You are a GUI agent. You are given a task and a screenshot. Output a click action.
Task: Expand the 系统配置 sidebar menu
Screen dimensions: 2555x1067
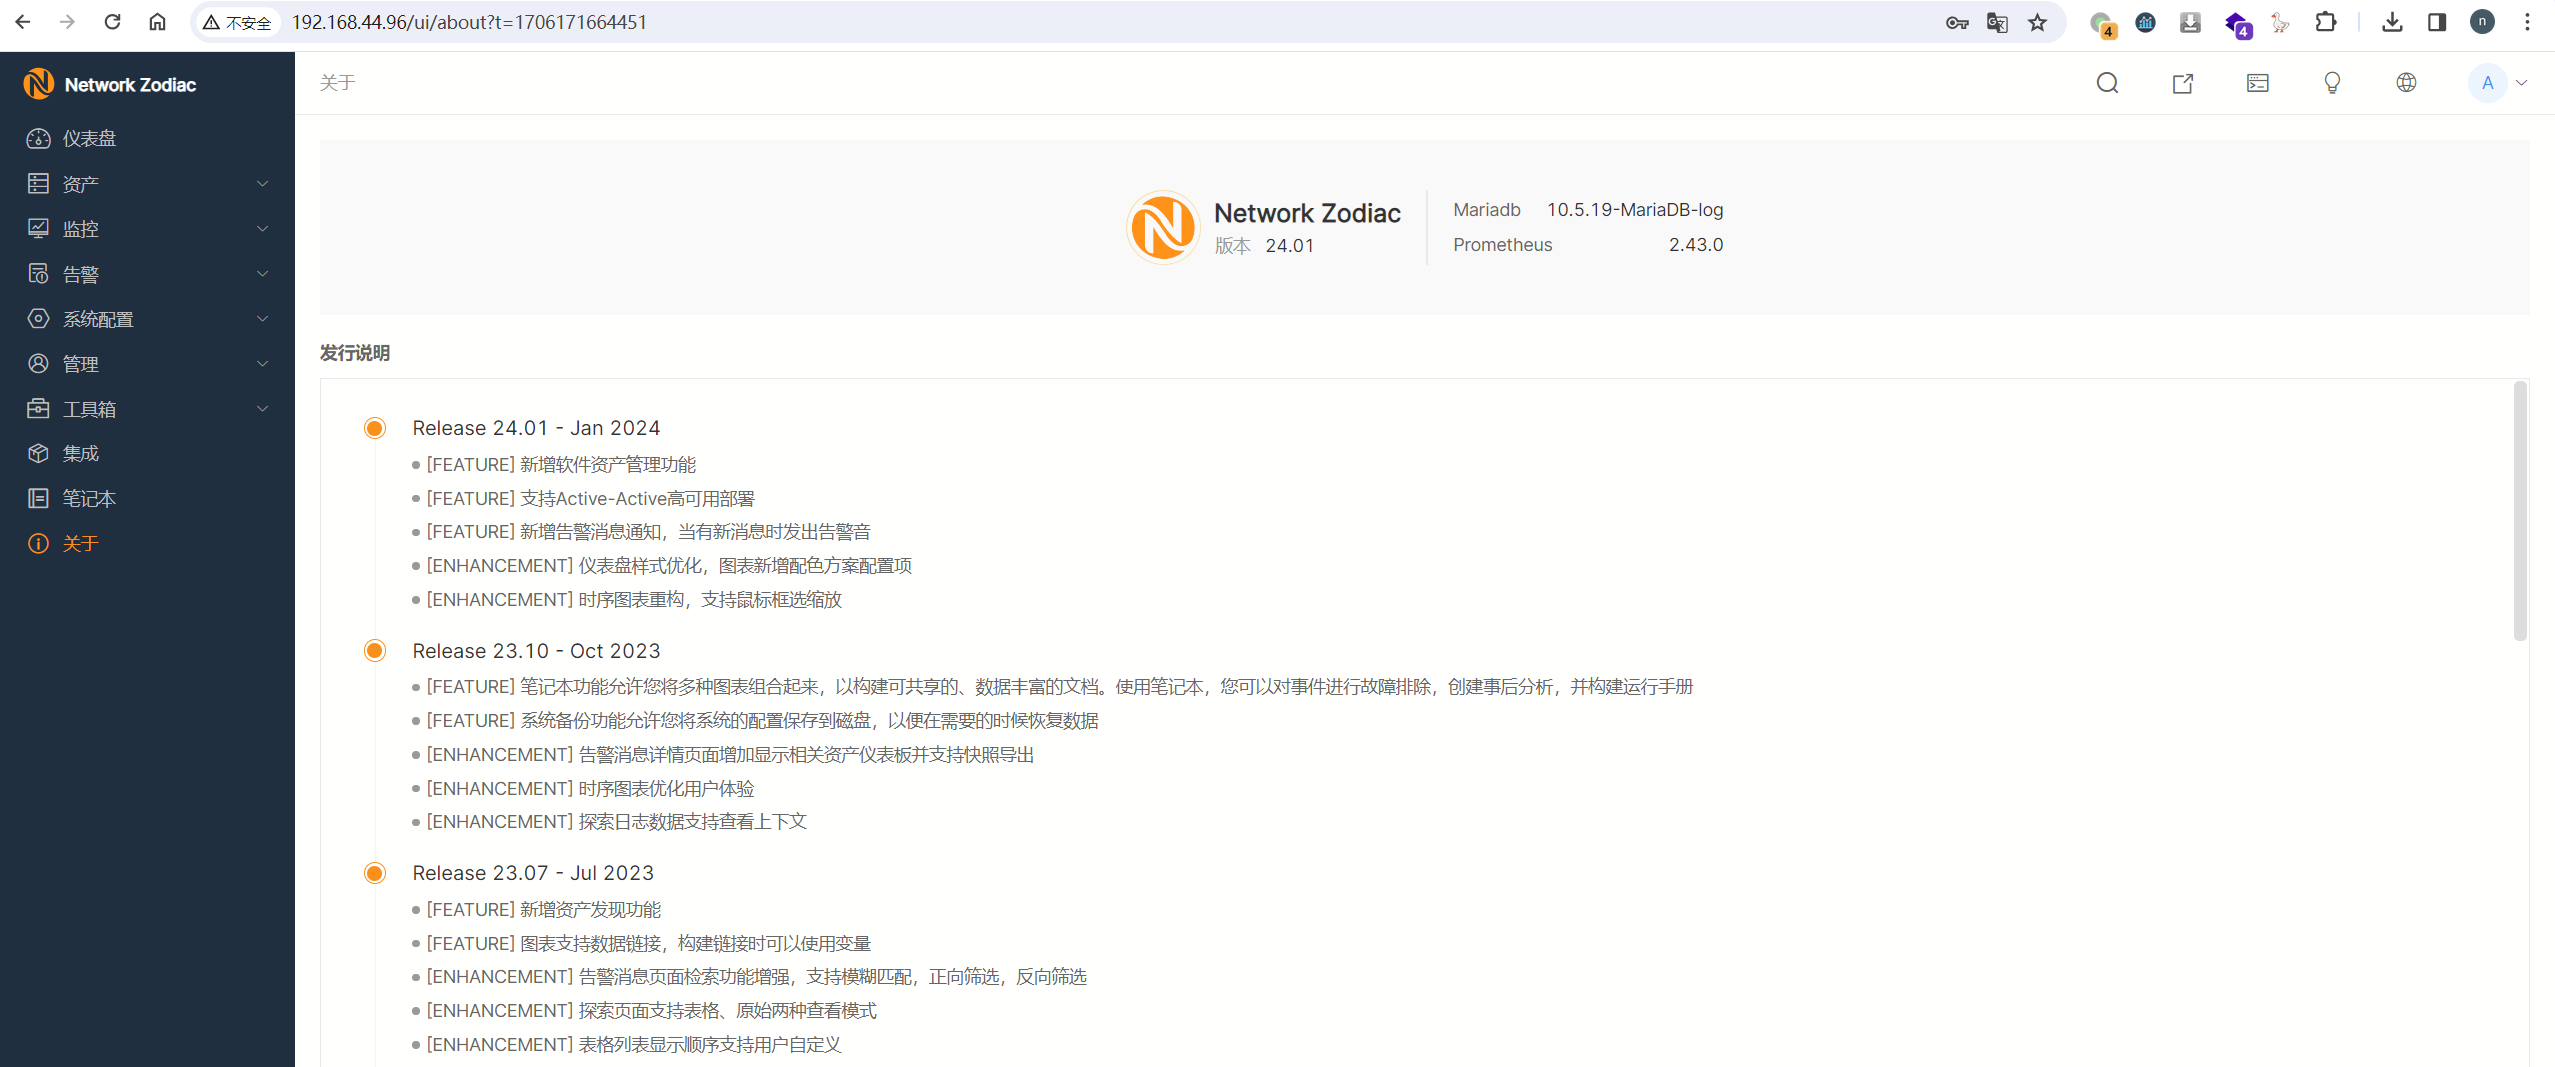click(147, 319)
